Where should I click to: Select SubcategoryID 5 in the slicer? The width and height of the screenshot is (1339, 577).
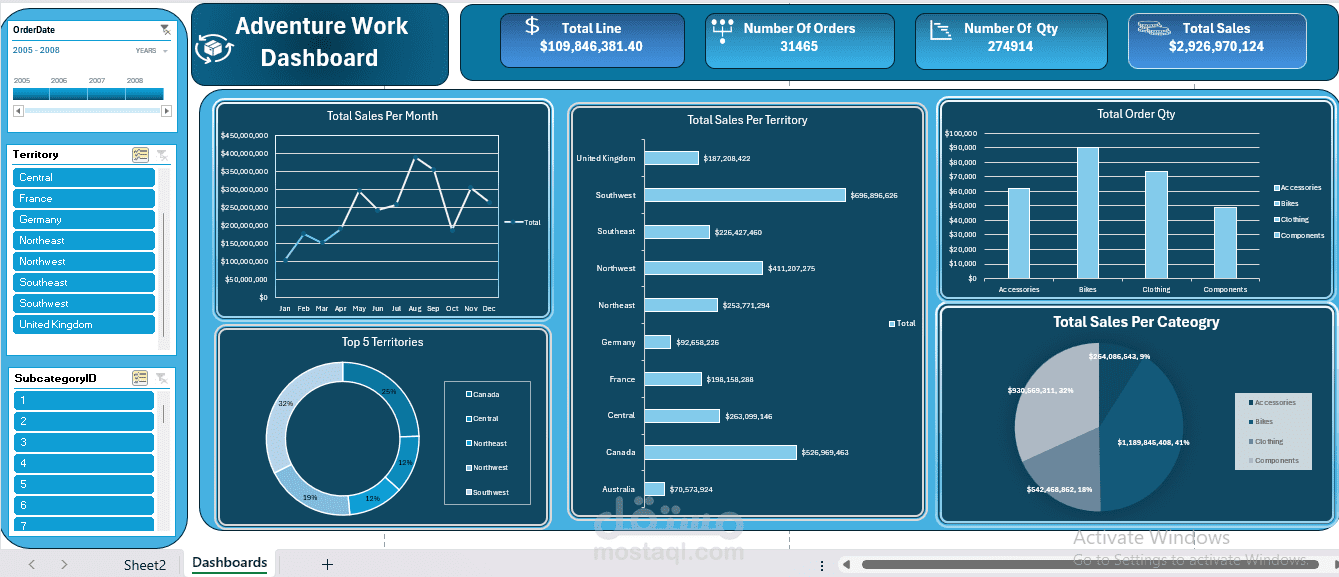84,484
